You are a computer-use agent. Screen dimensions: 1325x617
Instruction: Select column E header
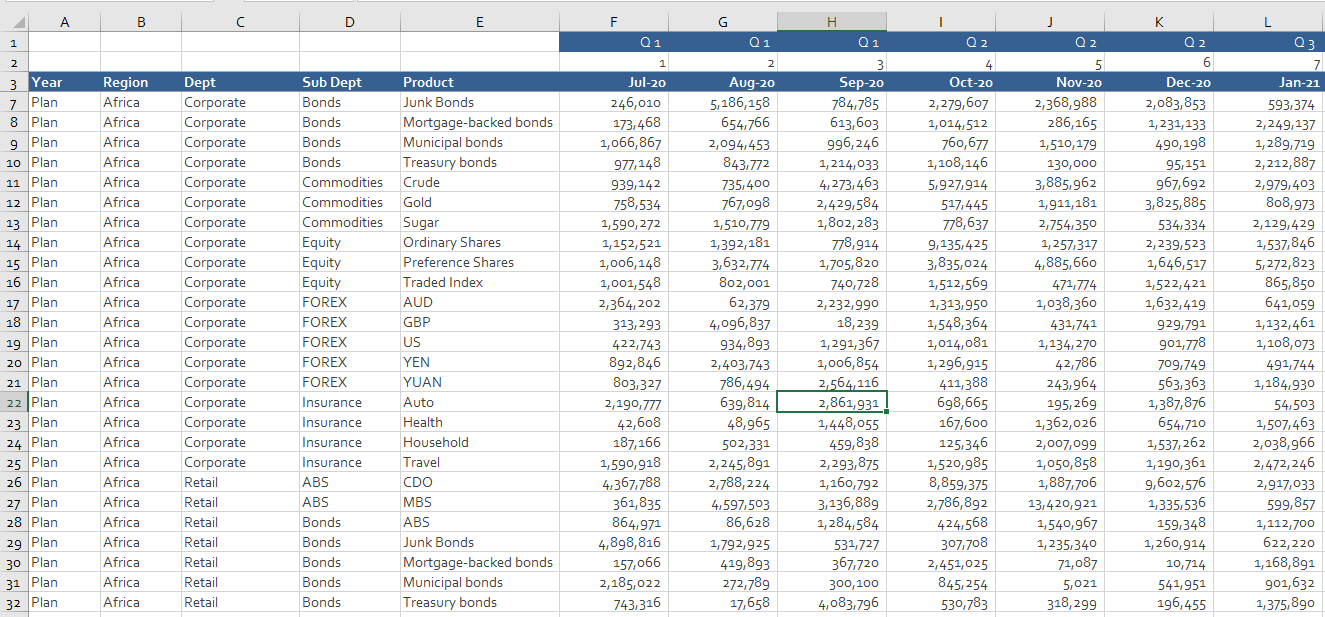tap(479, 22)
